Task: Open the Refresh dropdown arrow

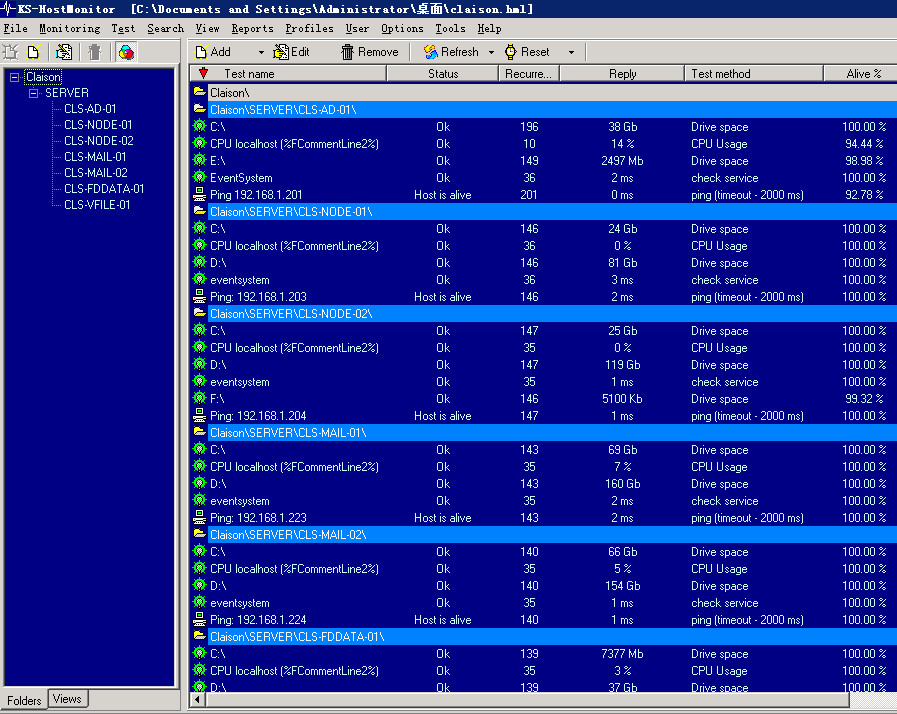Action: 491,52
